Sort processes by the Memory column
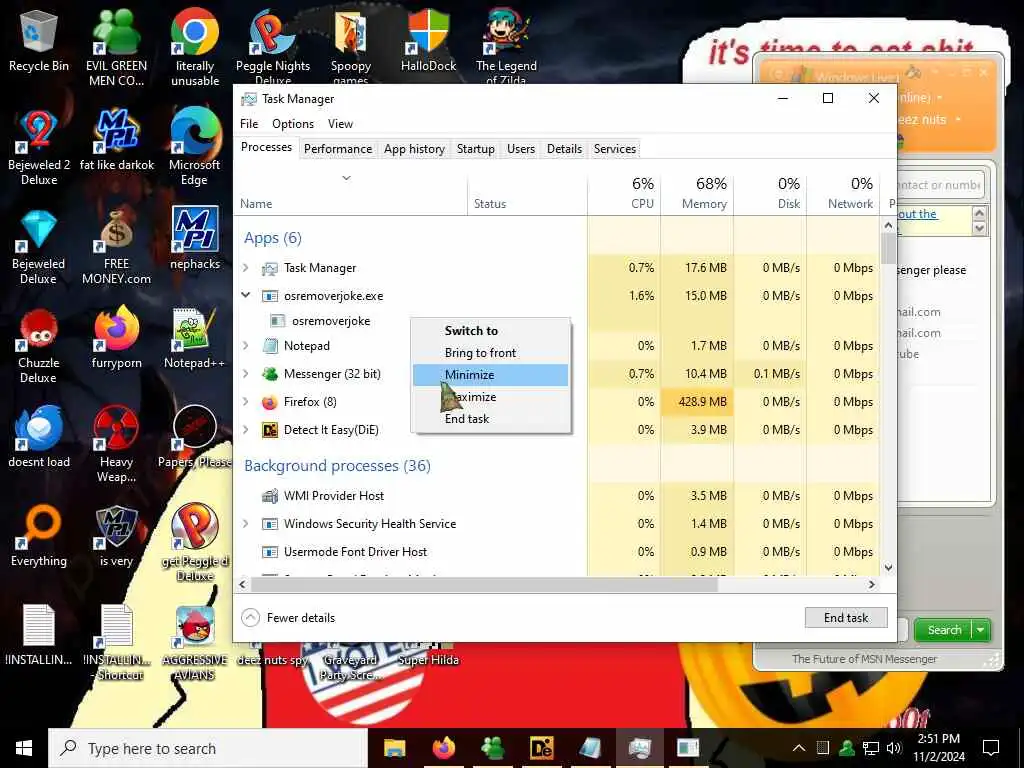Viewport: 1024px width, 768px height. (x=697, y=193)
